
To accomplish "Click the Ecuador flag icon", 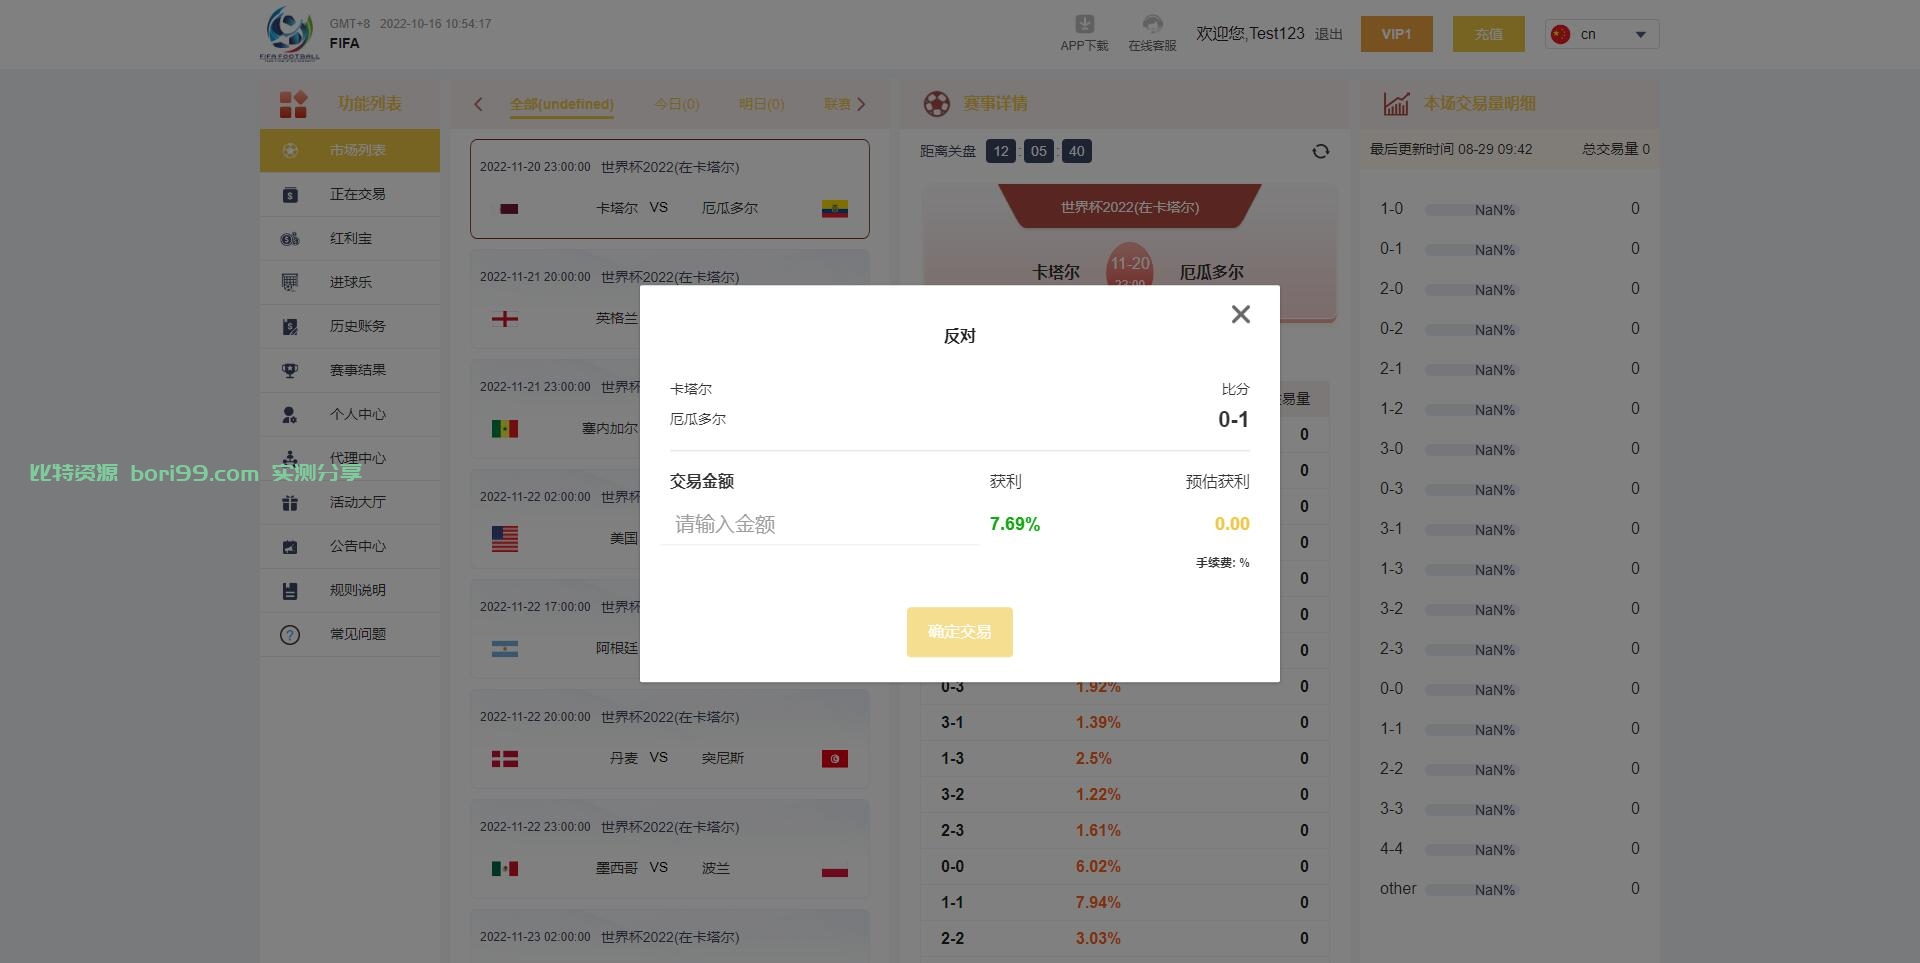I will [x=835, y=208].
